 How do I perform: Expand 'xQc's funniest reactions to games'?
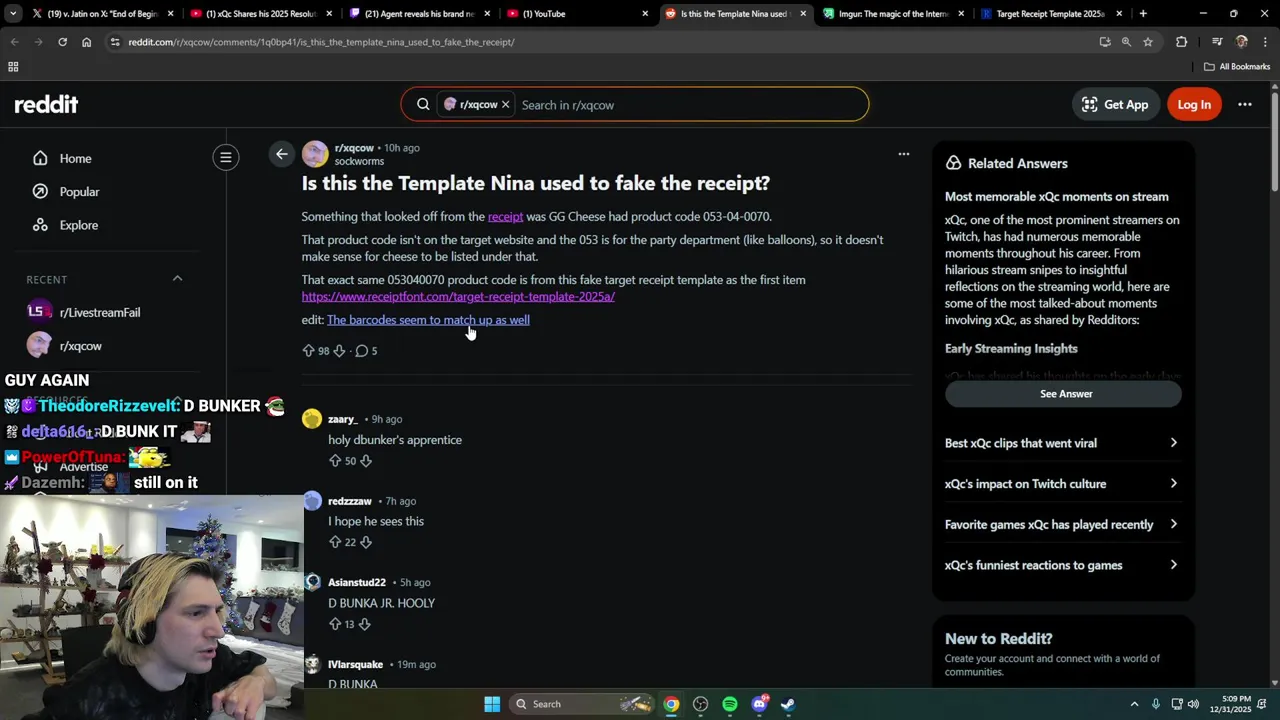point(1061,565)
